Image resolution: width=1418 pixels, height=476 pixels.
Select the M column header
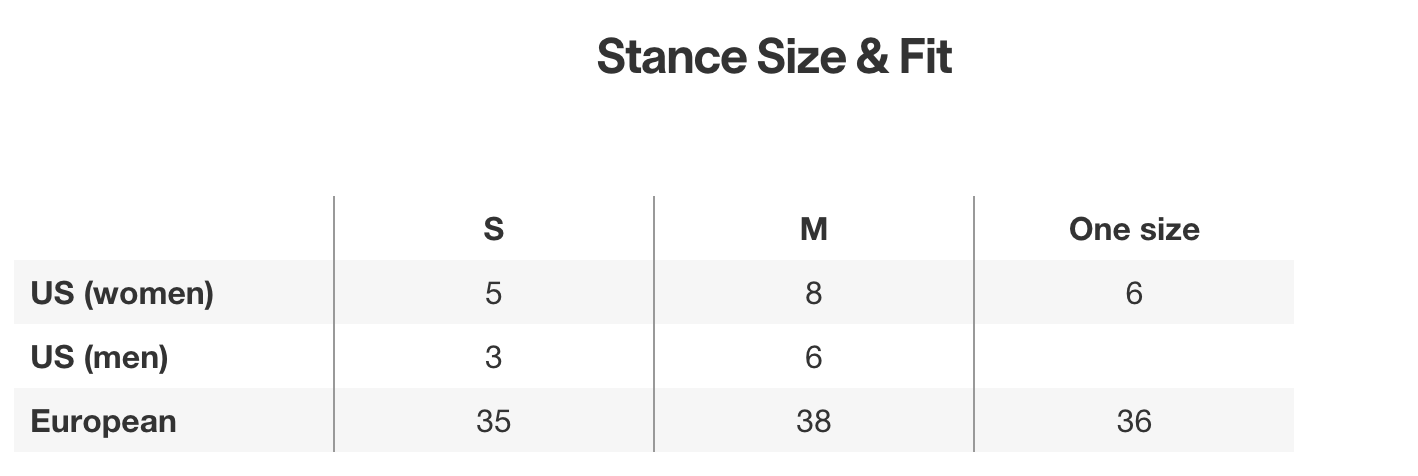click(813, 229)
